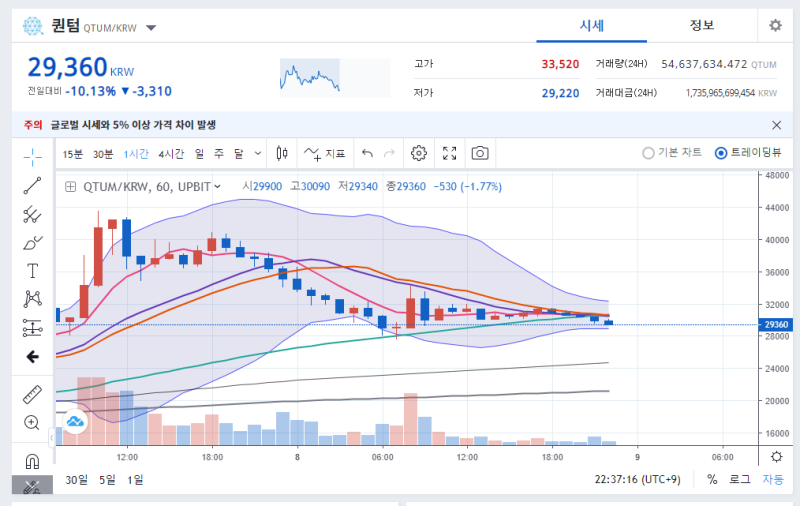Expand the UPBIT symbol legend dropdown arrow
This screenshot has height=506, width=800.
217,187
